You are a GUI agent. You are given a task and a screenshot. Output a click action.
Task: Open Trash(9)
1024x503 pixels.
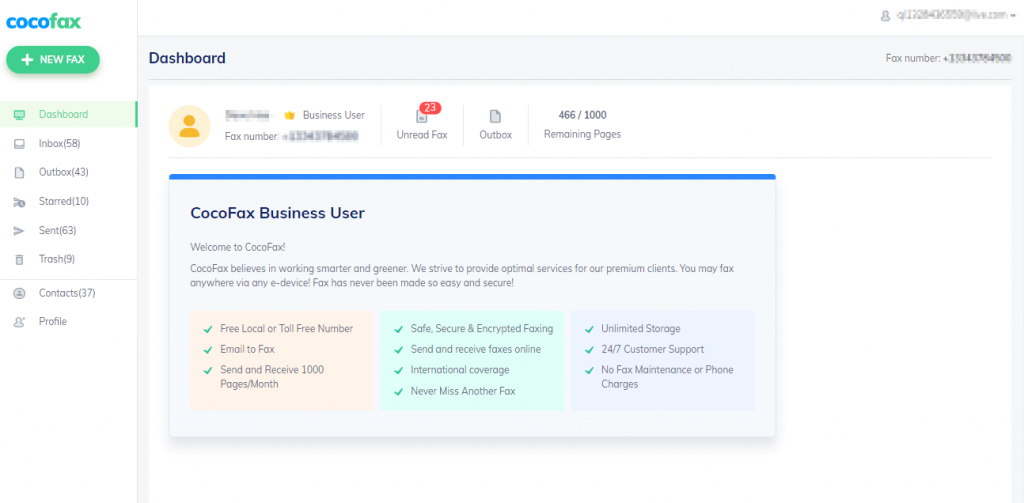(57, 259)
